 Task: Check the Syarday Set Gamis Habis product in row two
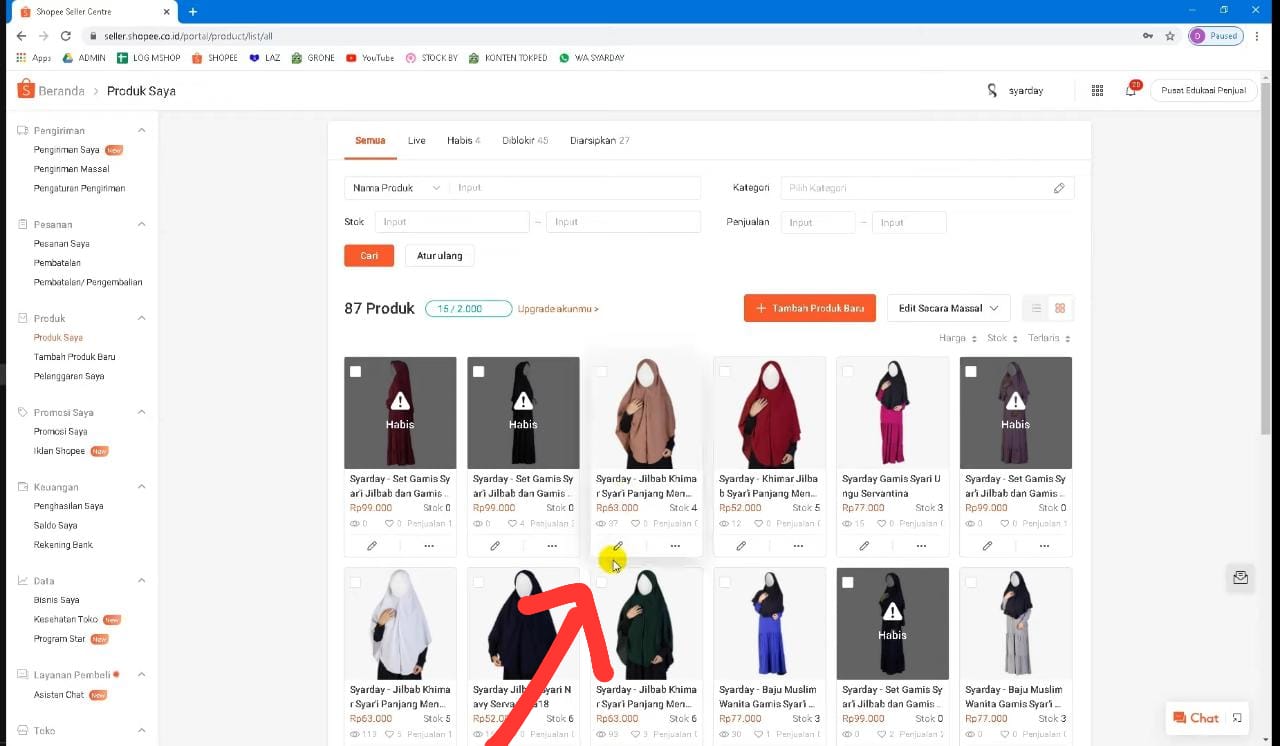click(847, 581)
